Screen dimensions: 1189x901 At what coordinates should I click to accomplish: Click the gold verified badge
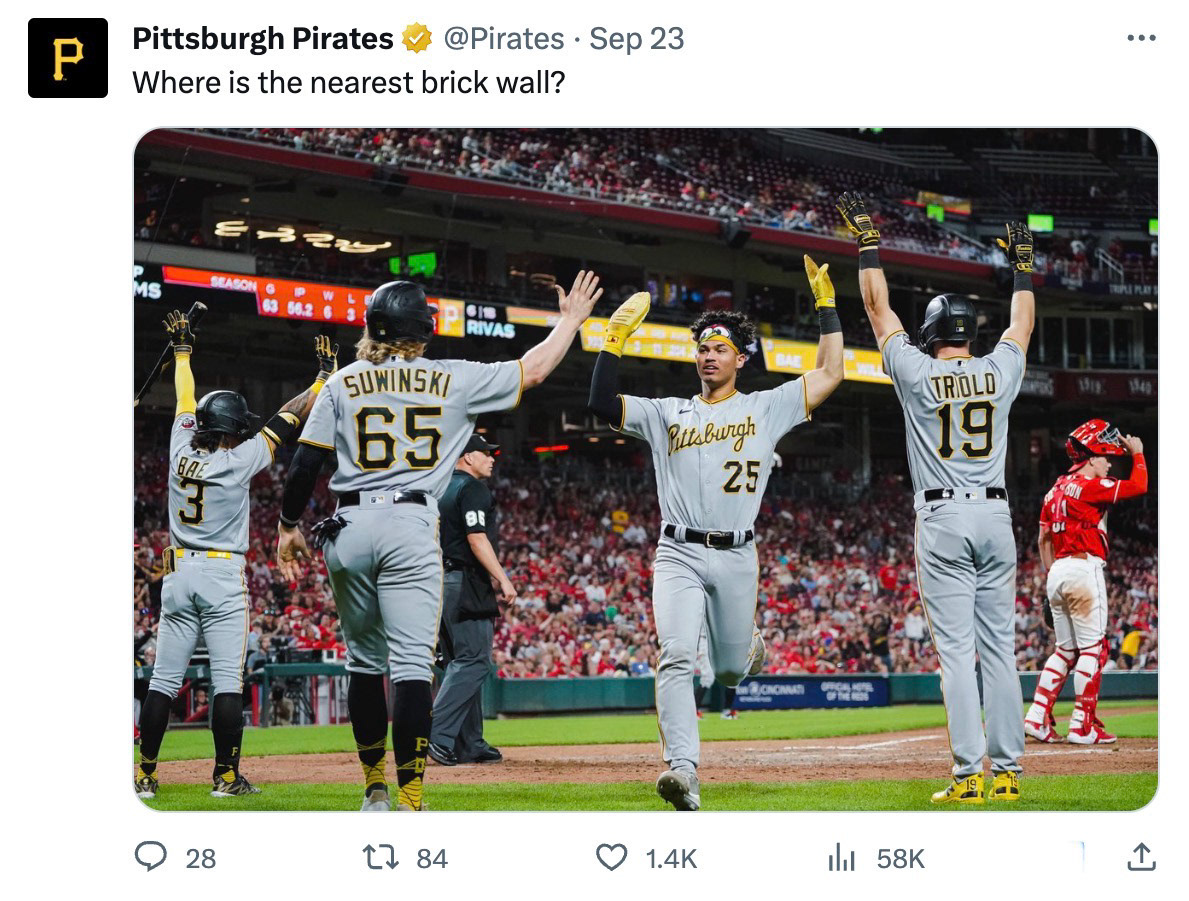(416, 38)
